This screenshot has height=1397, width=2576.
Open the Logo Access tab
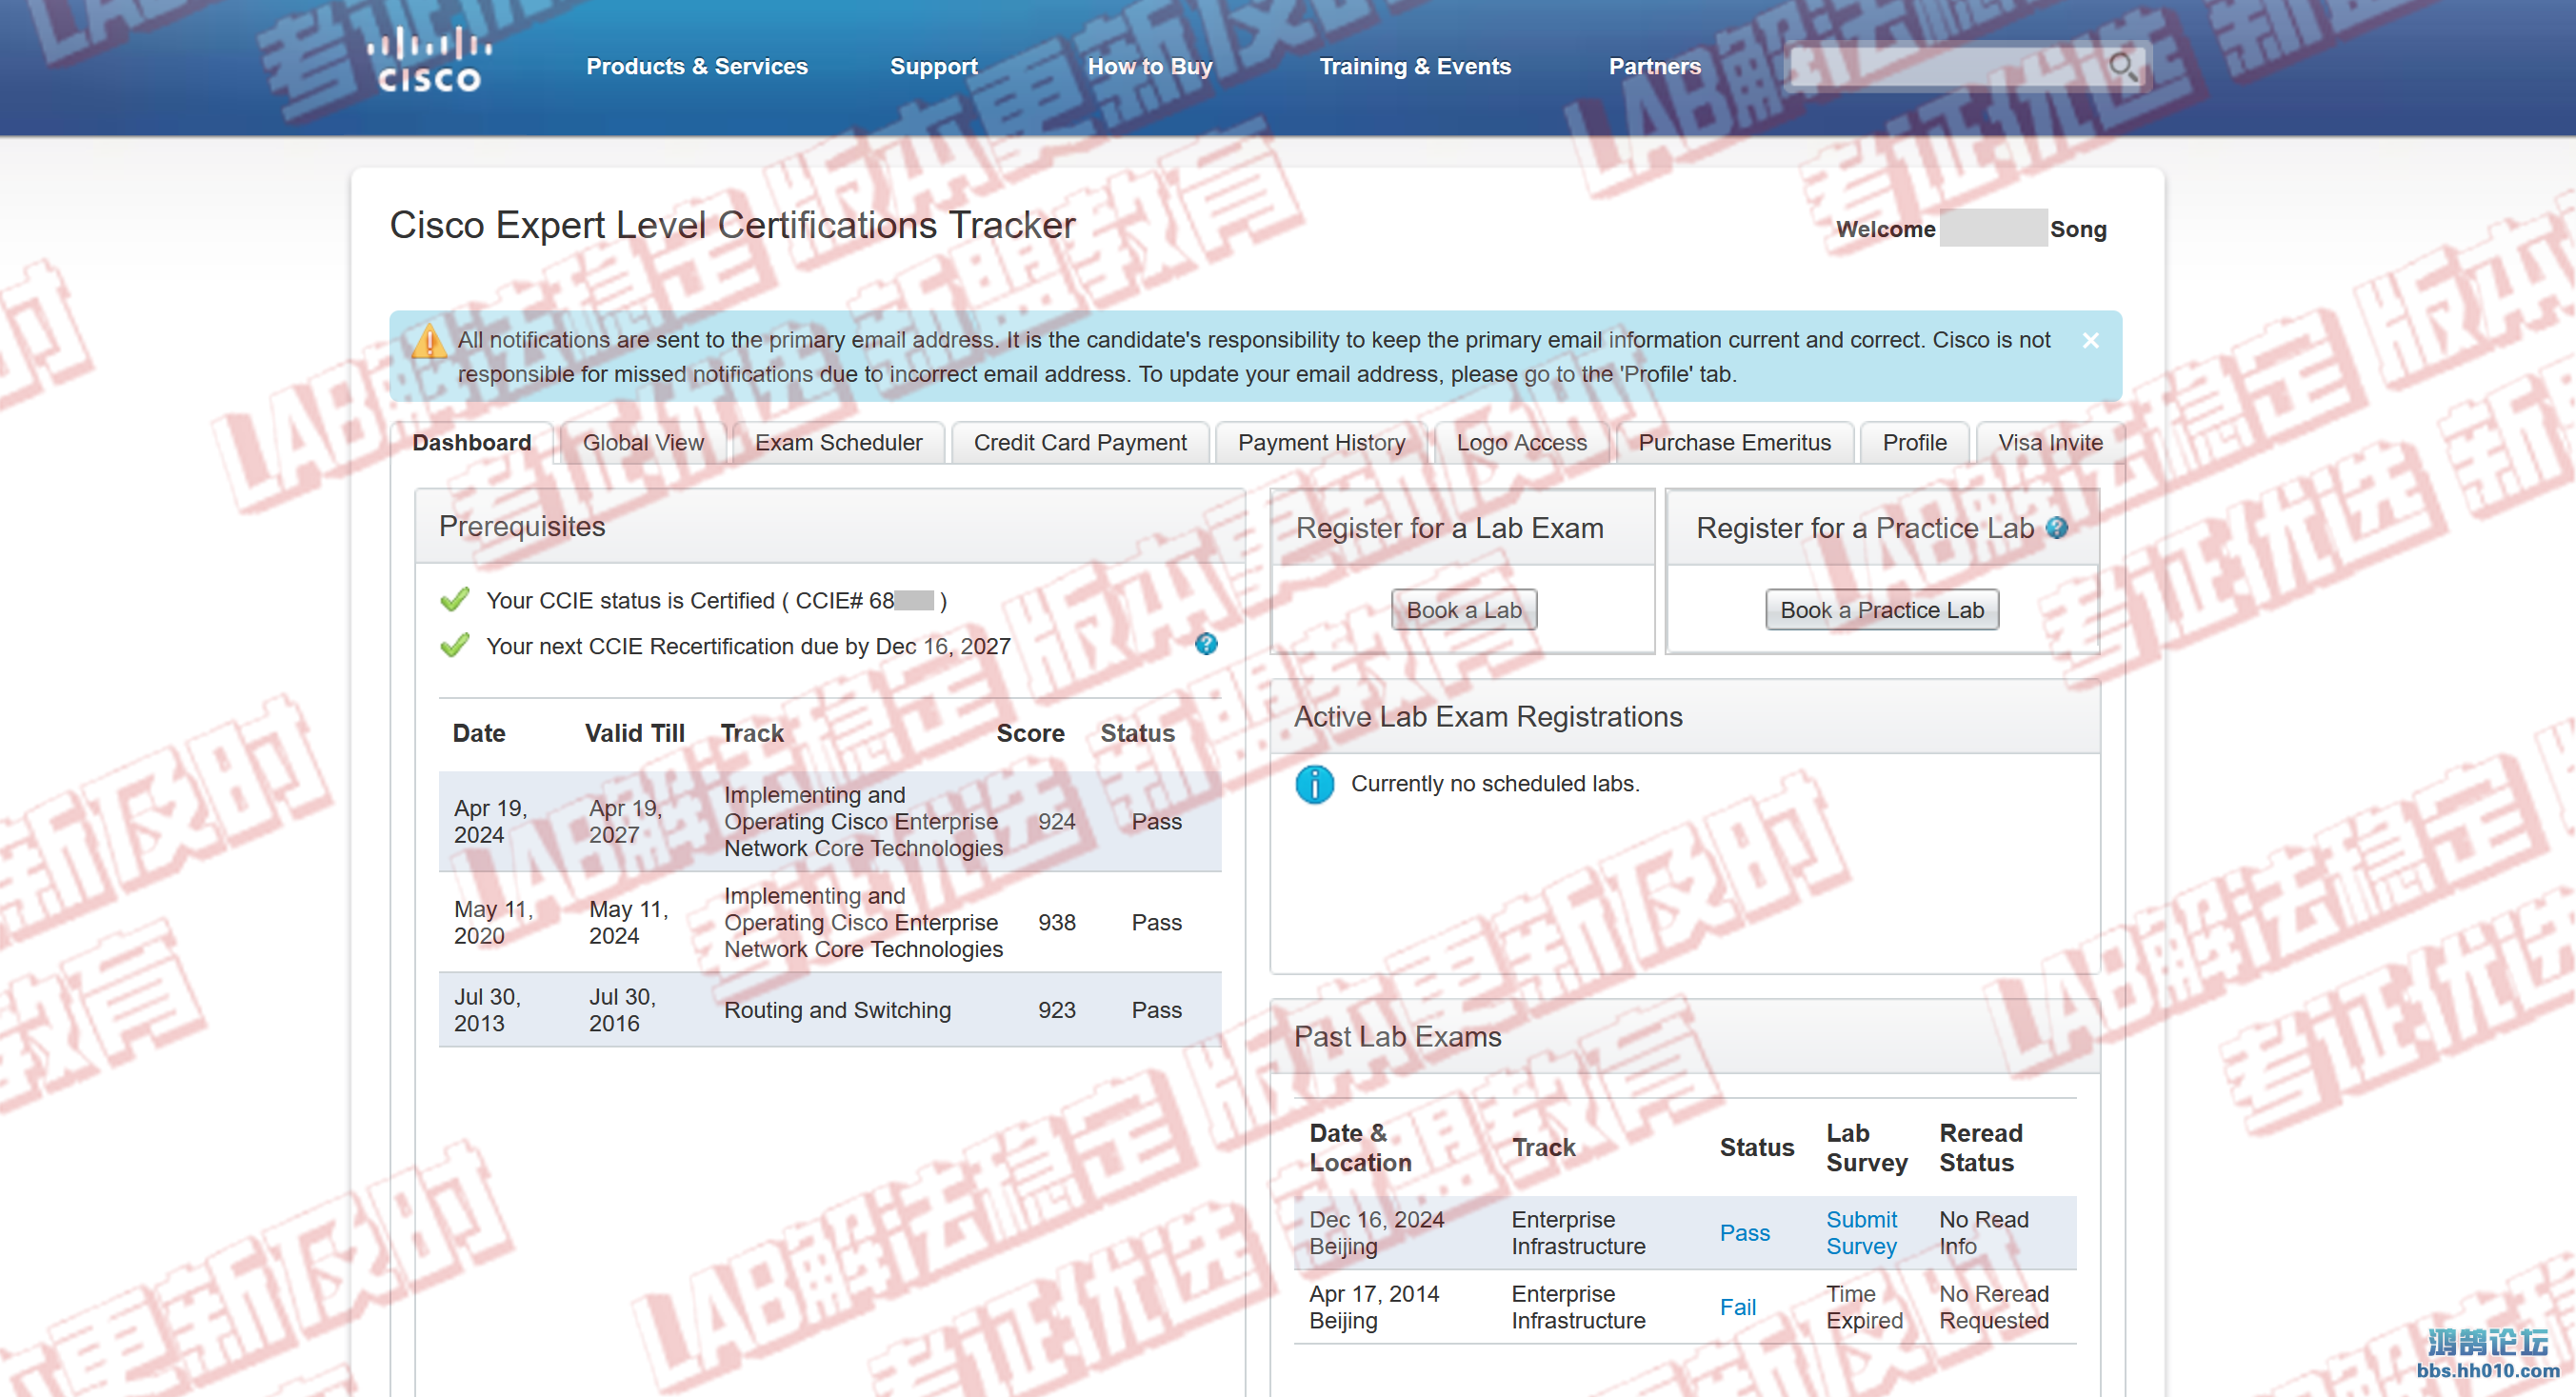pyautogui.click(x=1520, y=444)
